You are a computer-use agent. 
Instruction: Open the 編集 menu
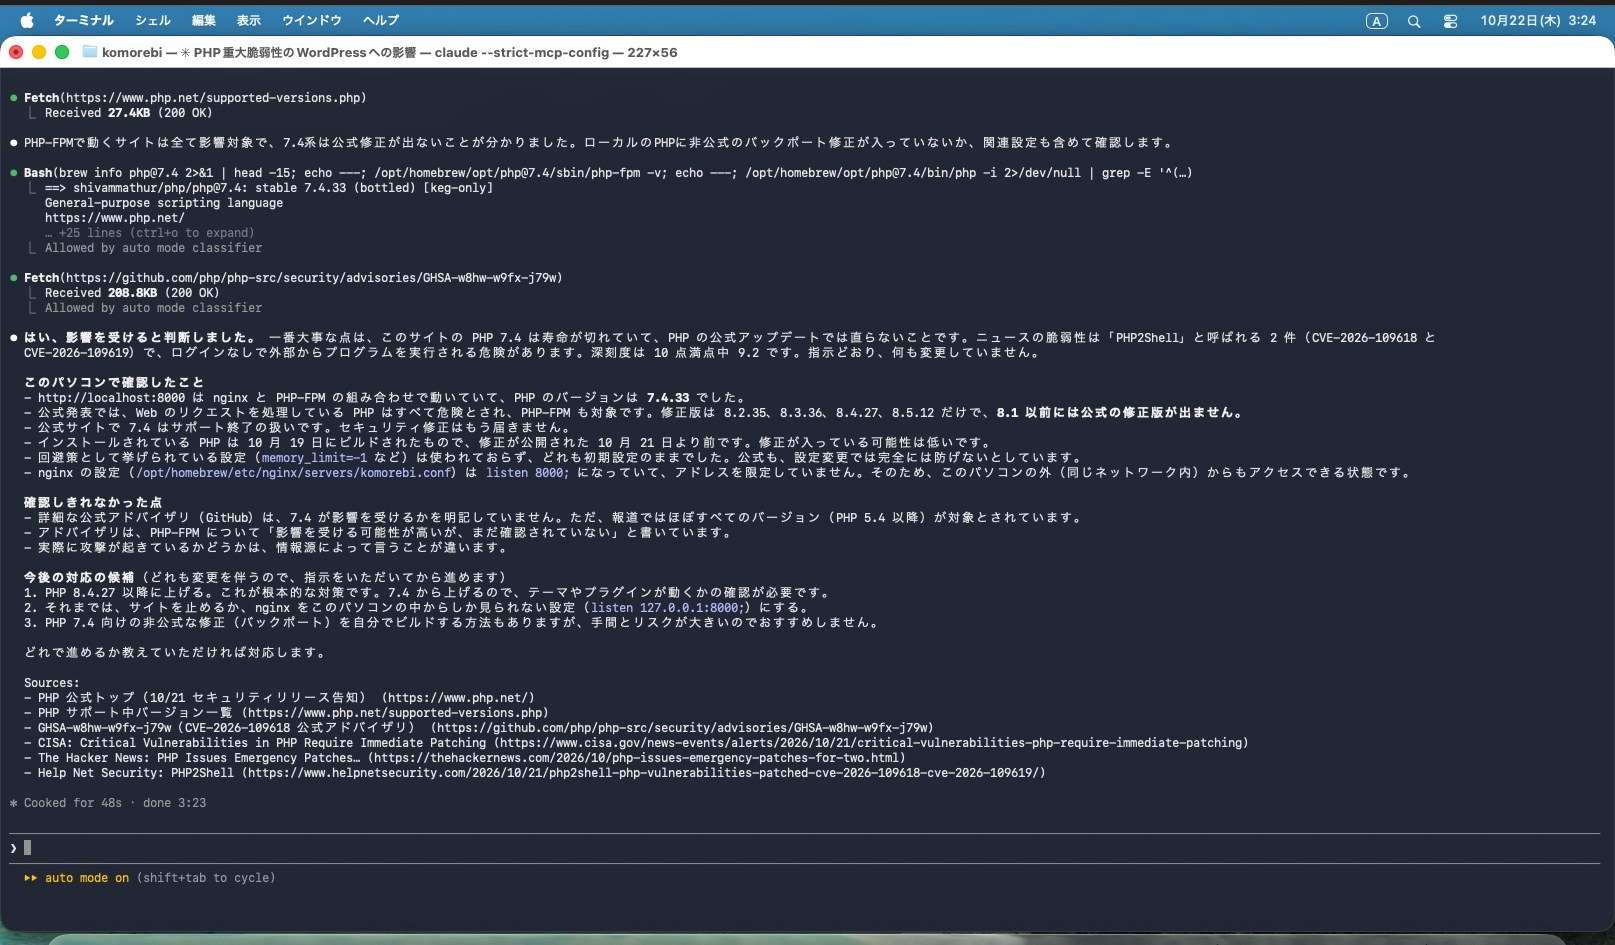204,20
